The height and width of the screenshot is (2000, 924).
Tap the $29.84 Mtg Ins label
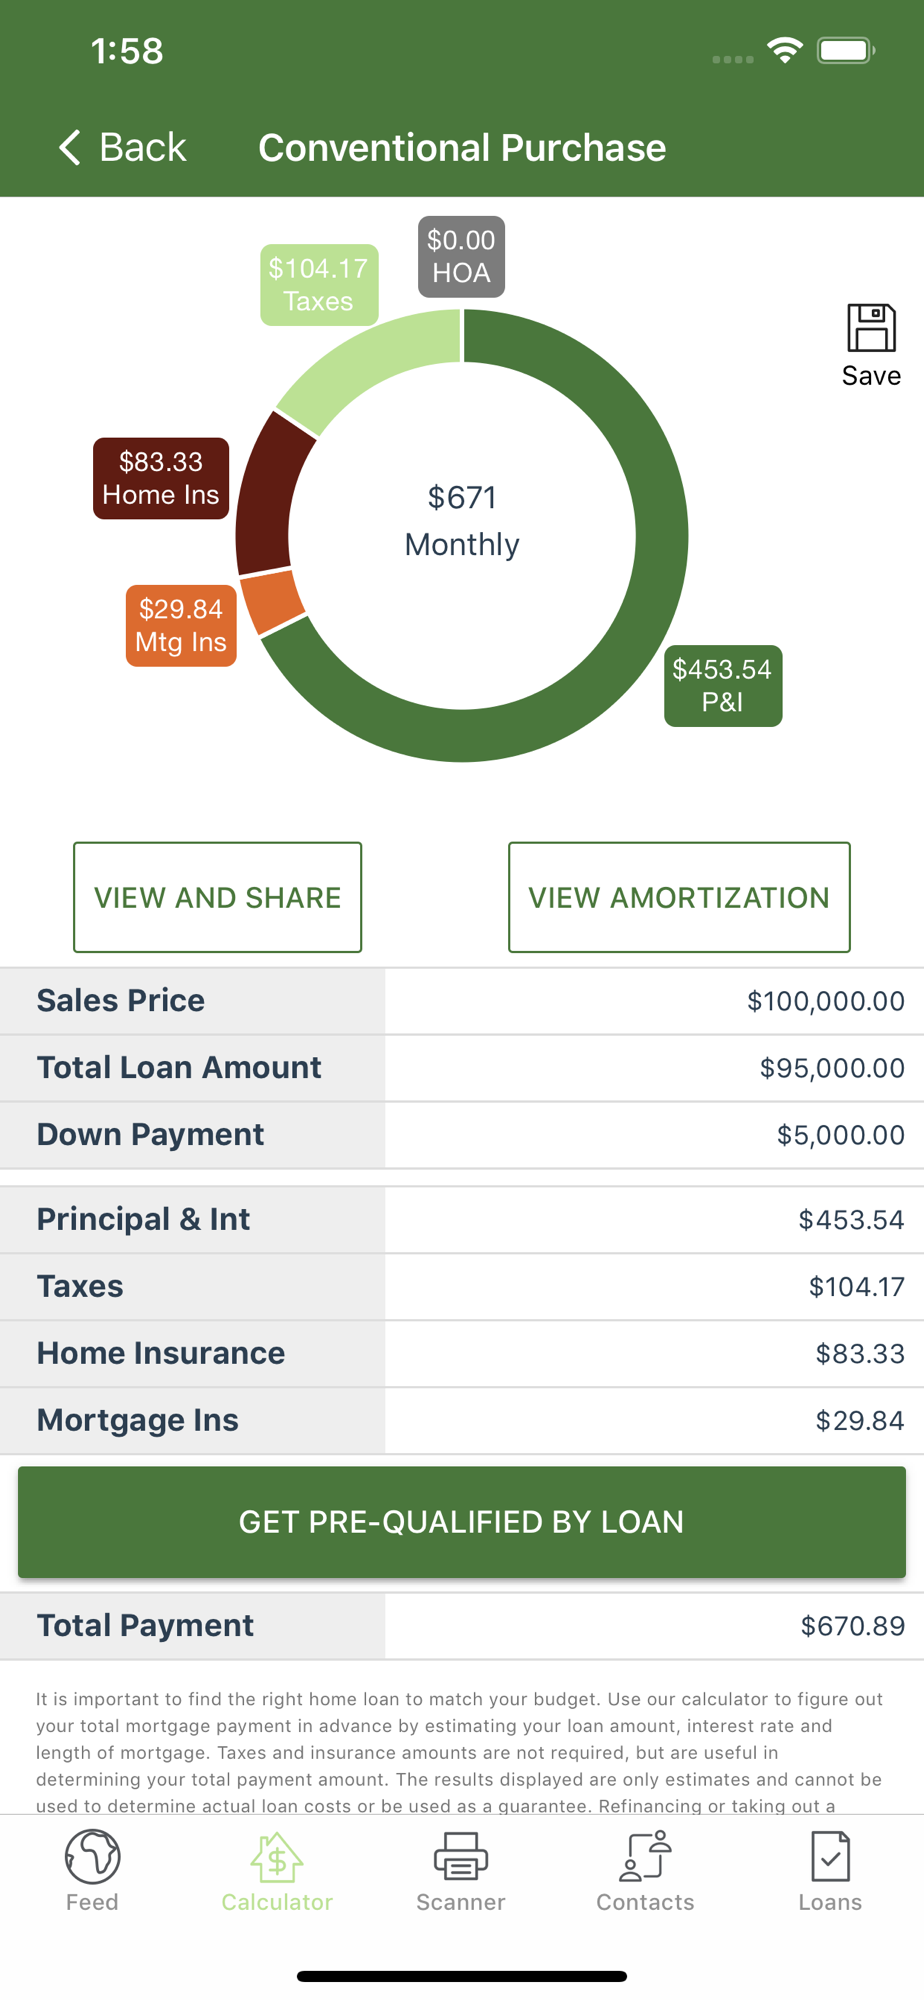181,626
